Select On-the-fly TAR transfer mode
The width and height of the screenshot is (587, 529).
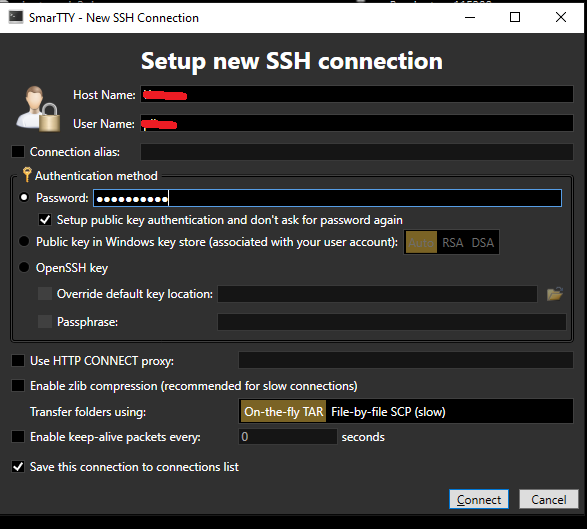[283, 412]
